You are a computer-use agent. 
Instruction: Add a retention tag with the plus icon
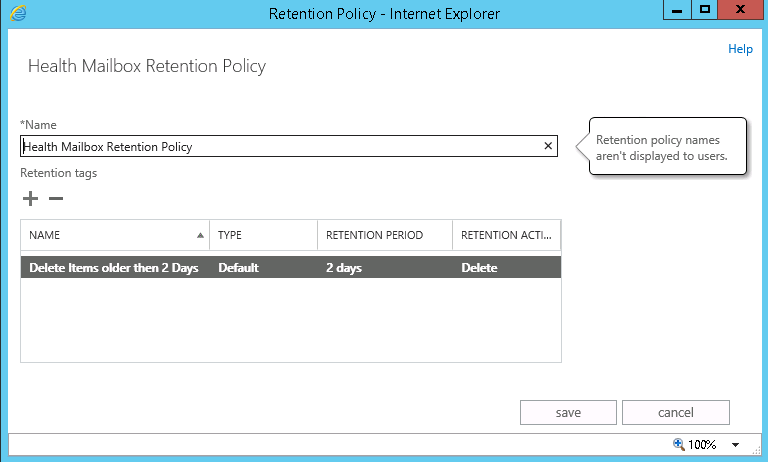click(x=30, y=198)
